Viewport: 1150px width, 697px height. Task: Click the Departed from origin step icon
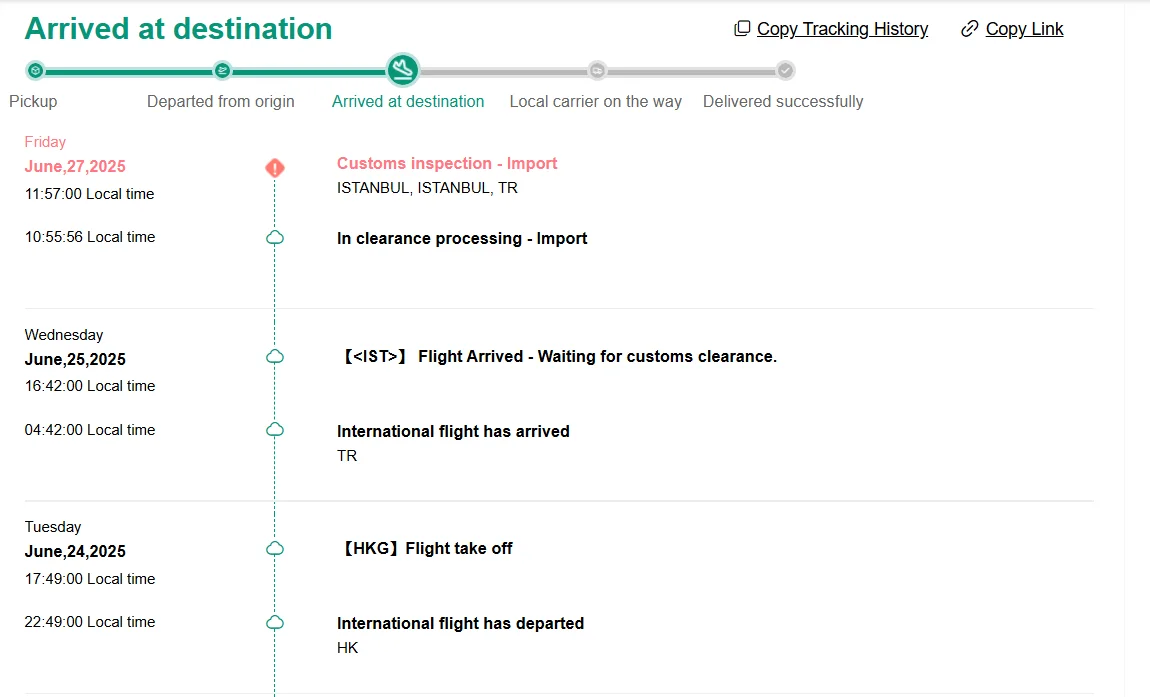pos(222,70)
